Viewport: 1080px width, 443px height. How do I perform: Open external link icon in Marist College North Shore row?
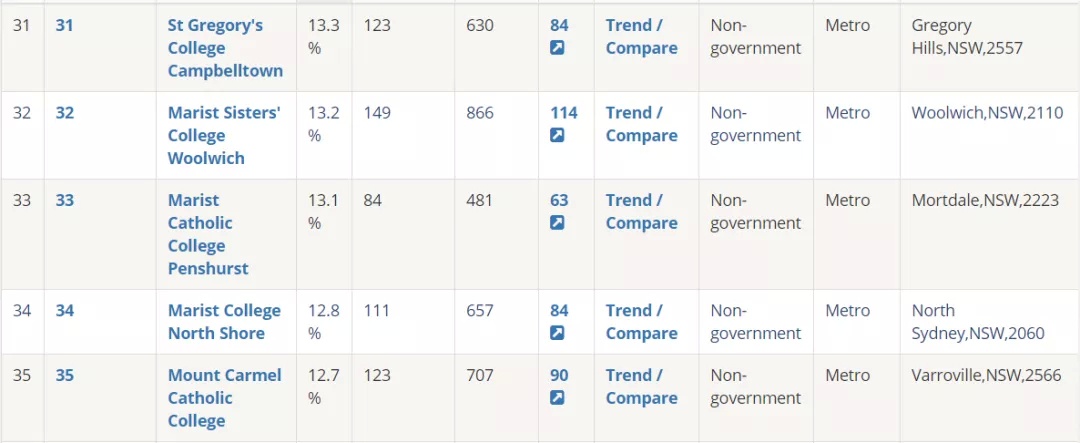tap(557, 333)
